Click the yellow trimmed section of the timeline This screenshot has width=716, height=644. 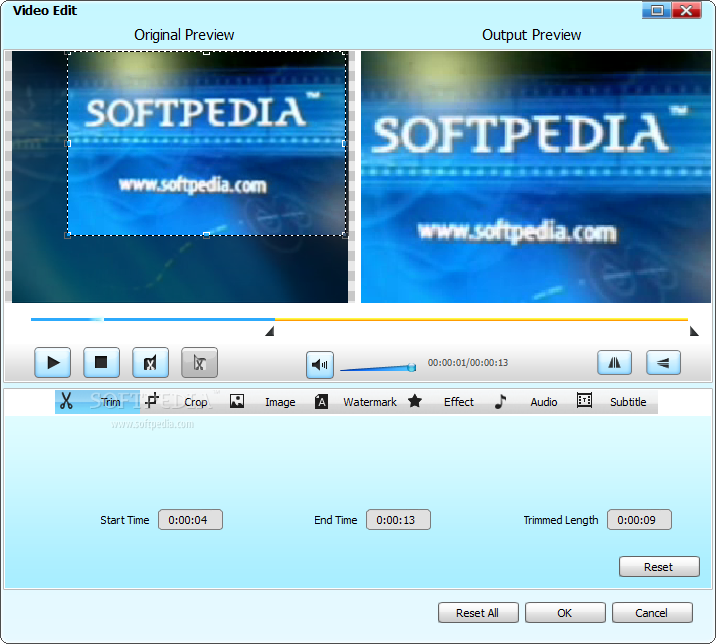481,319
